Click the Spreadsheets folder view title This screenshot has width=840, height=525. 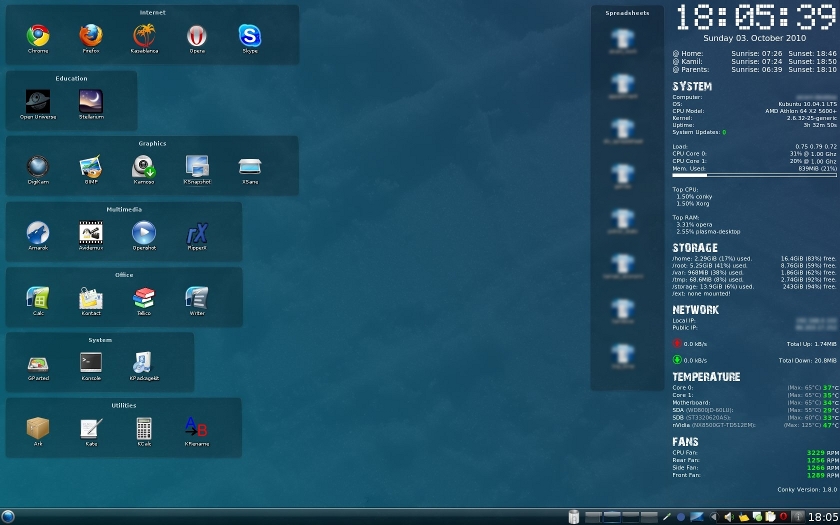[627, 13]
